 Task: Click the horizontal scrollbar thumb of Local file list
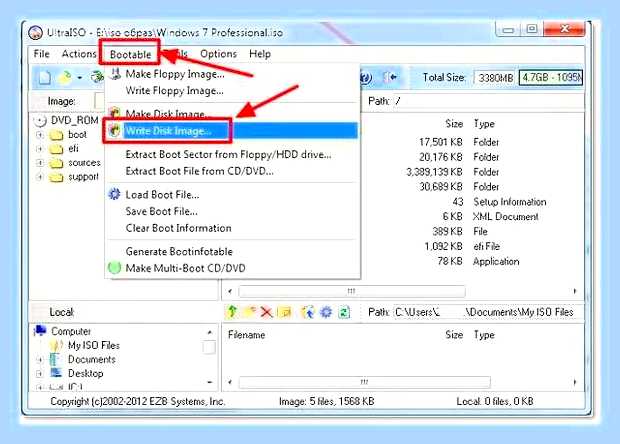click(x=365, y=382)
